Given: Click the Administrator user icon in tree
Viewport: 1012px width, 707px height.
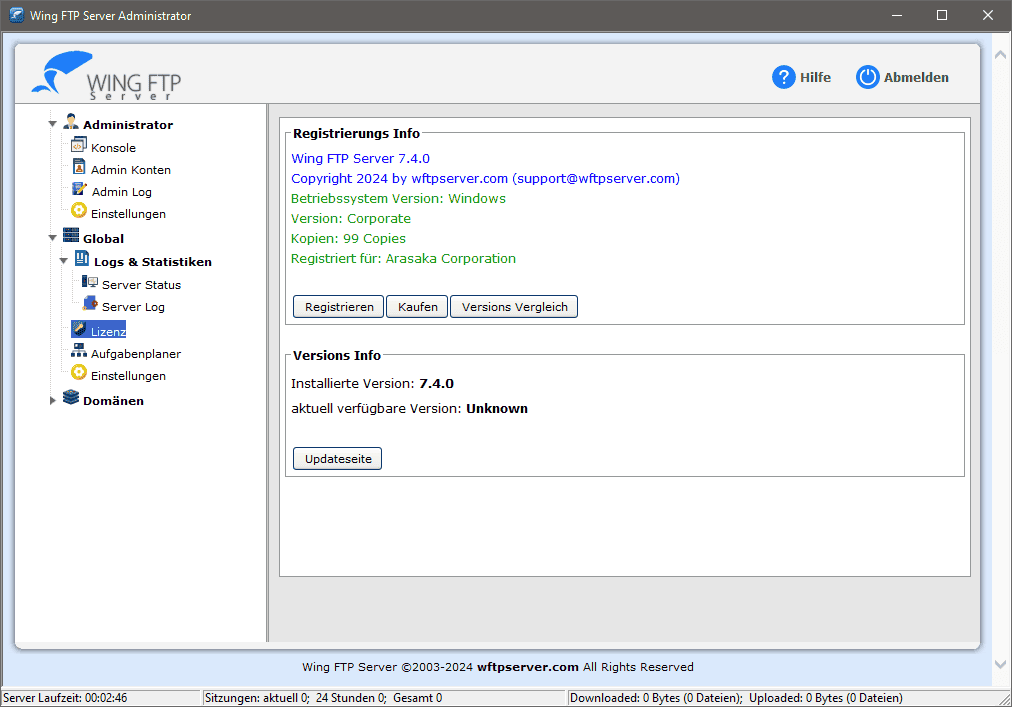Looking at the screenshot, I should (71, 121).
